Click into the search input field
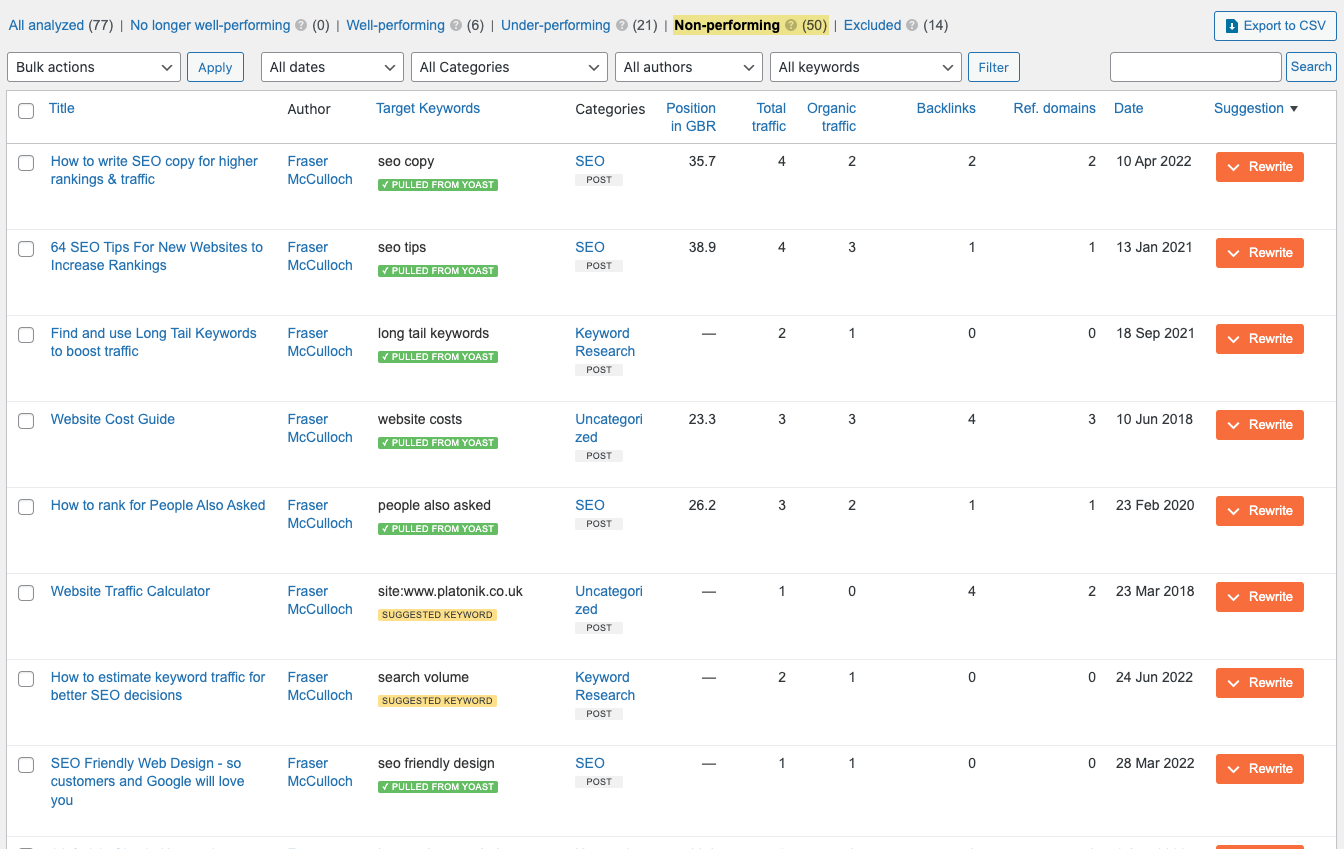 click(x=1195, y=66)
